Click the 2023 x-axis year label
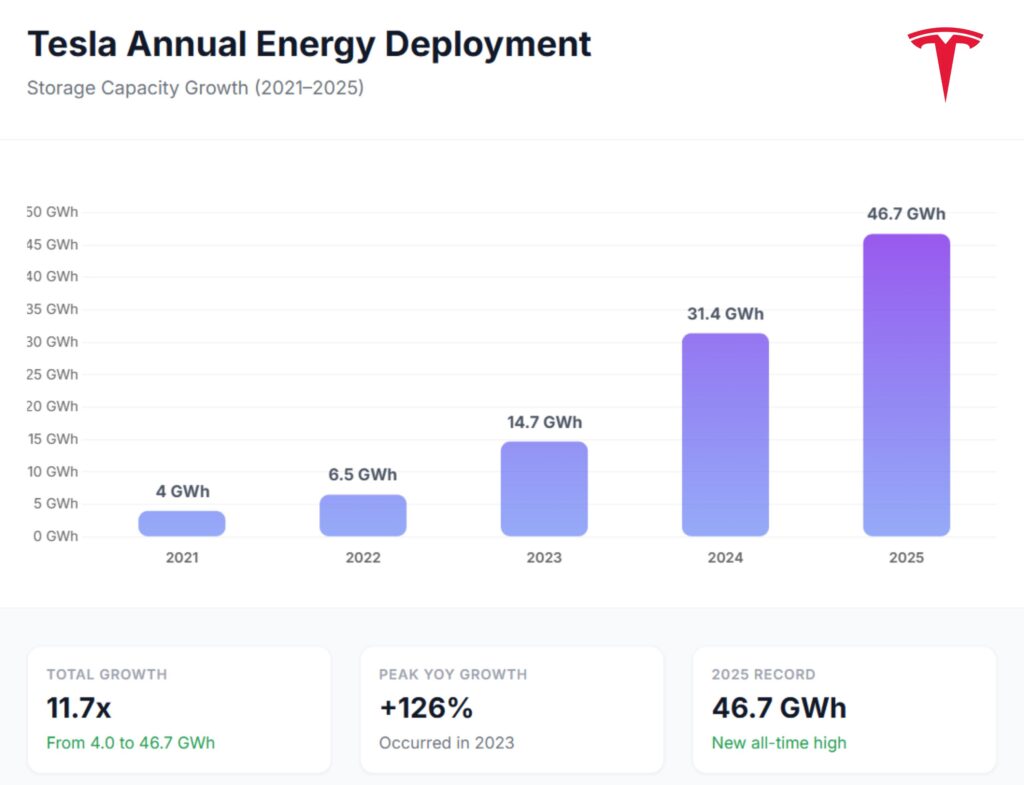This screenshot has height=785, width=1024. 544,557
